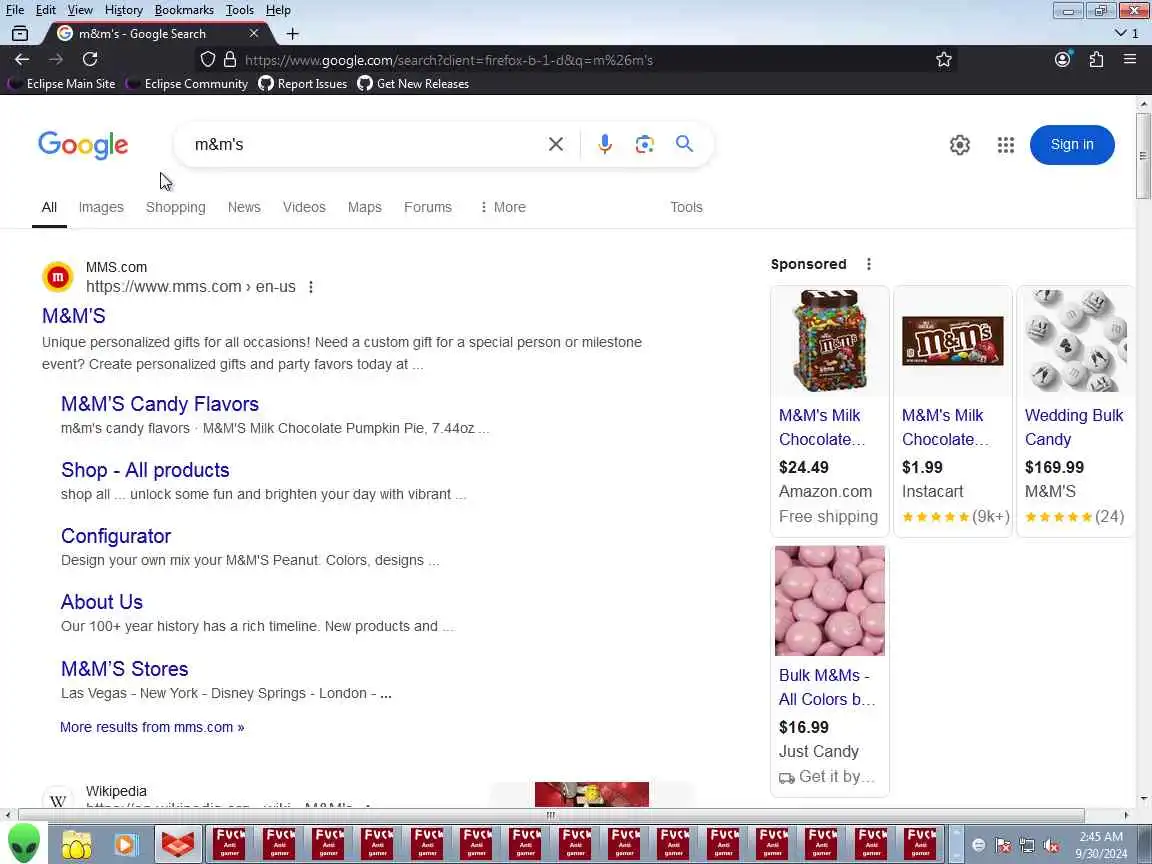Viewport: 1152px width, 864px height.
Task: Open the Tools menu in menu bar
Action: tap(240, 10)
